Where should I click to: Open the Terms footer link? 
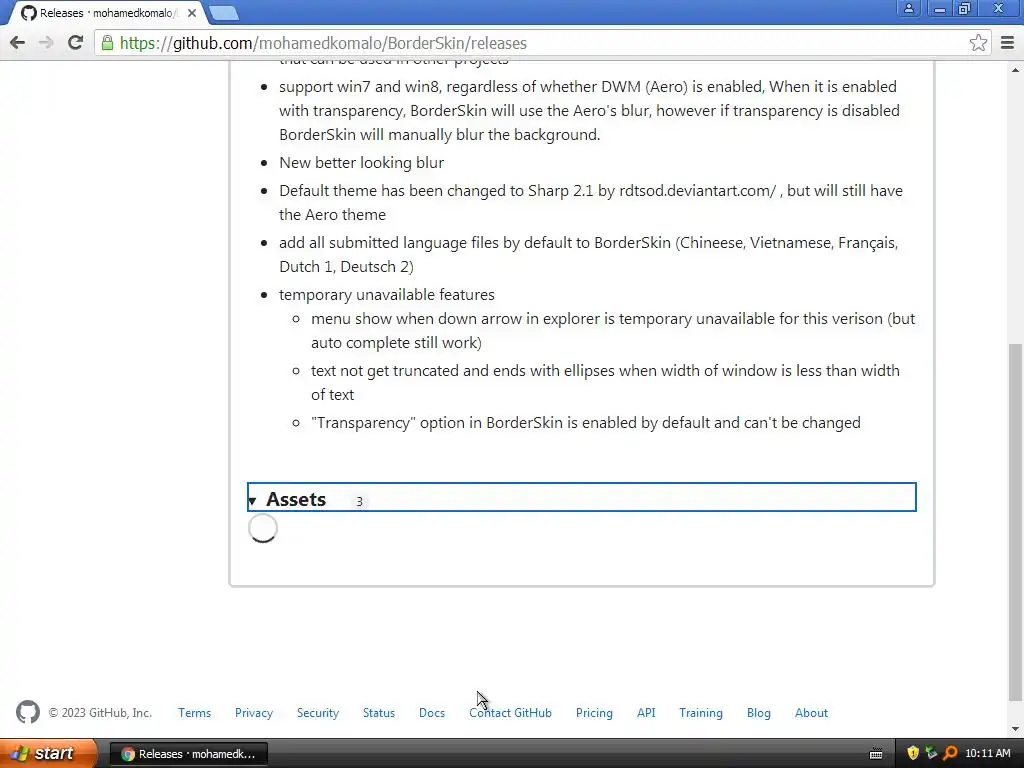[x=195, y=712]
